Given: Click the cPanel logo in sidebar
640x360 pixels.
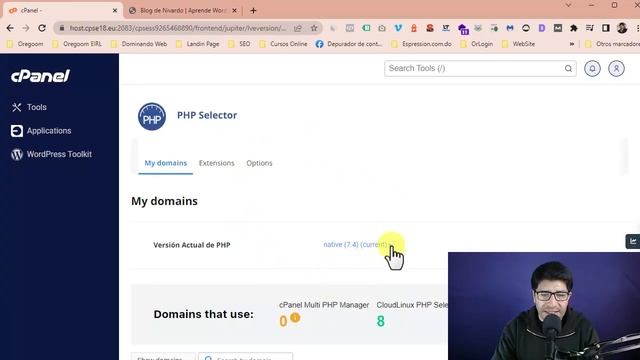Looking at the screenshot, I should 40,76.
